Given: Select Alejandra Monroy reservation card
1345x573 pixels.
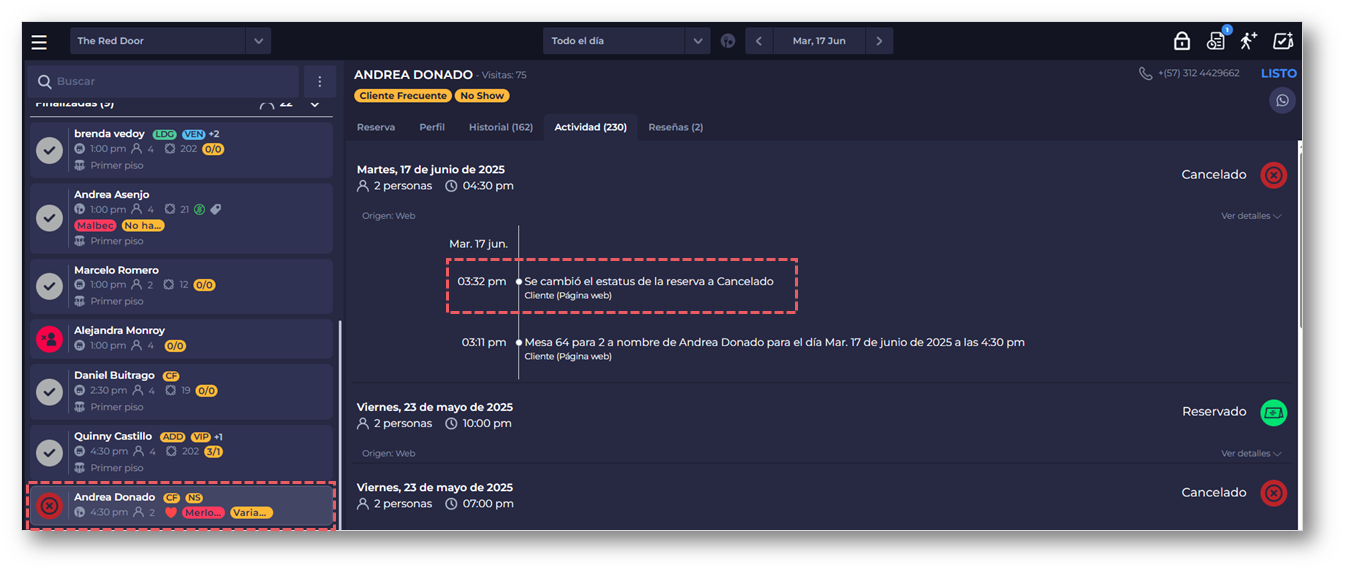Looking at the screenshot, I should click(x=181, y=339).
